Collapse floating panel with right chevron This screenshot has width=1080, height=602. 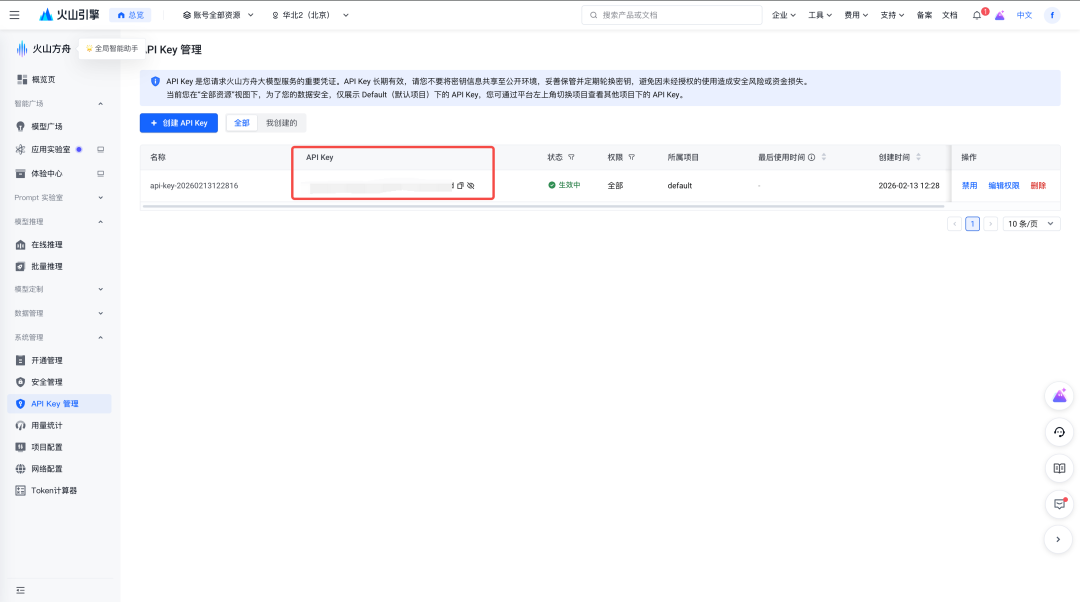(1058, 539)
